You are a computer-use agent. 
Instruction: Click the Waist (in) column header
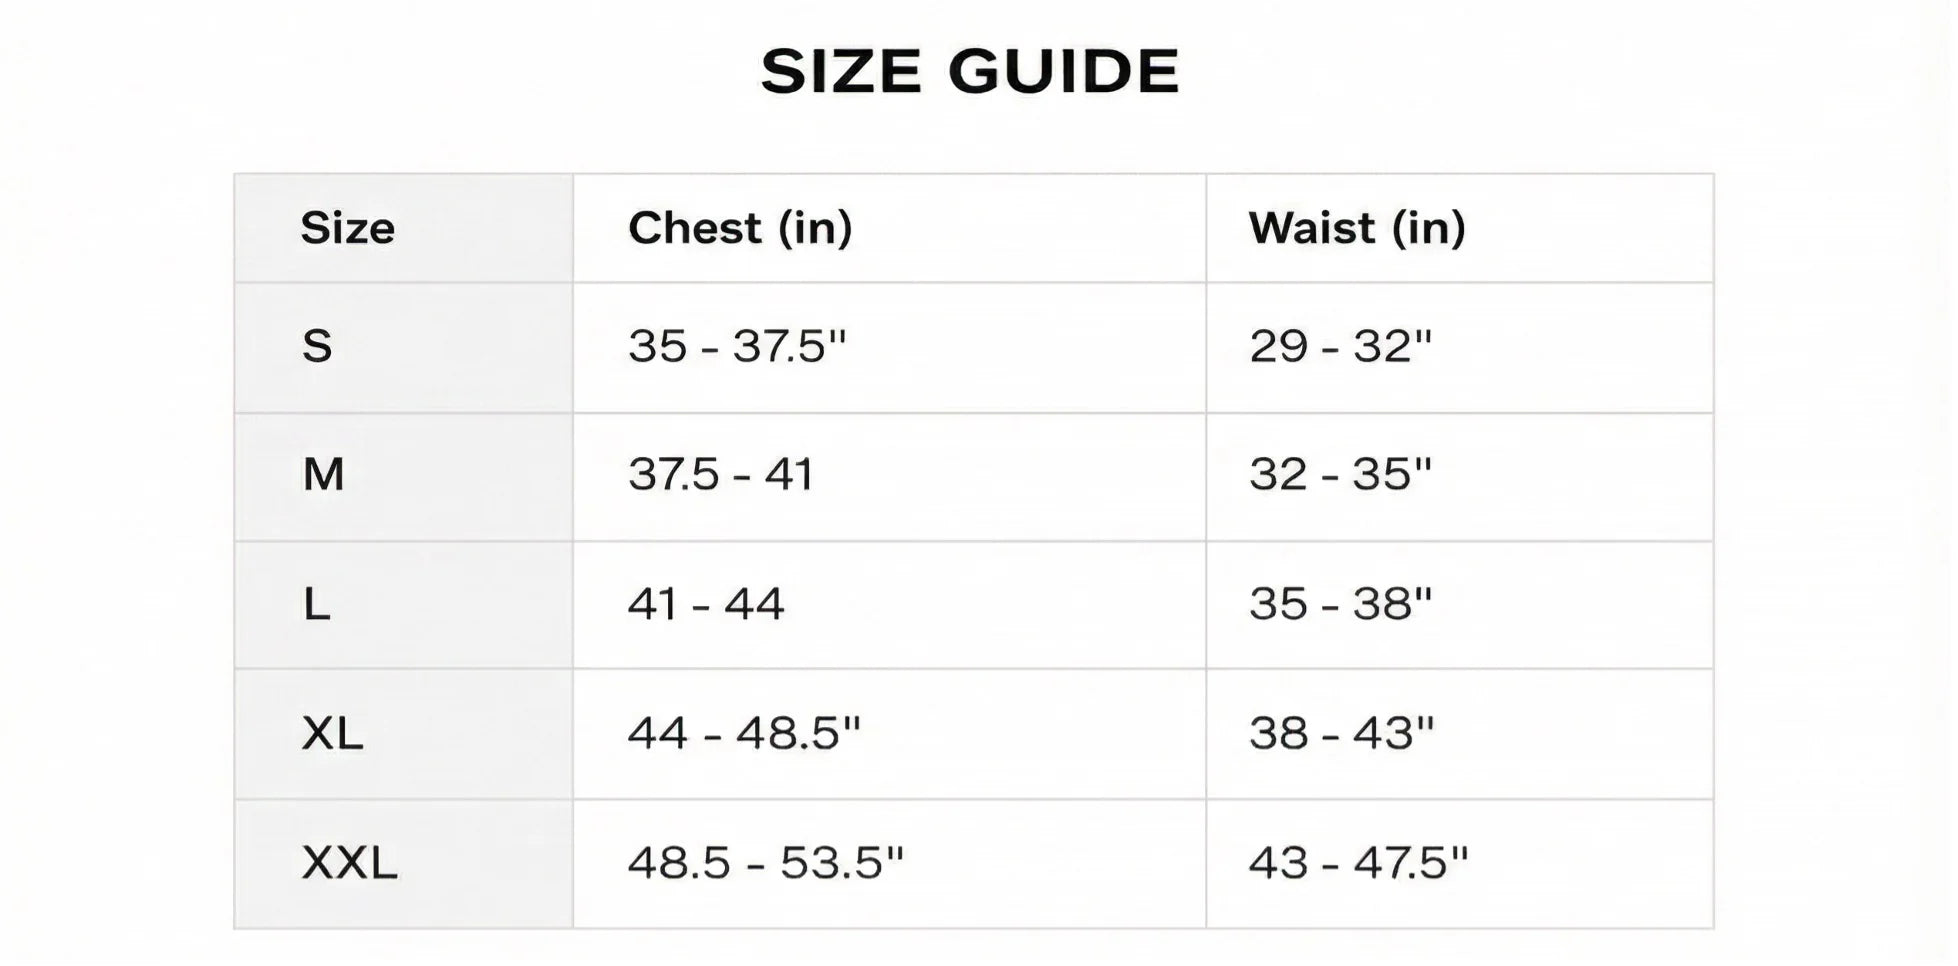tap(1357, 228)
